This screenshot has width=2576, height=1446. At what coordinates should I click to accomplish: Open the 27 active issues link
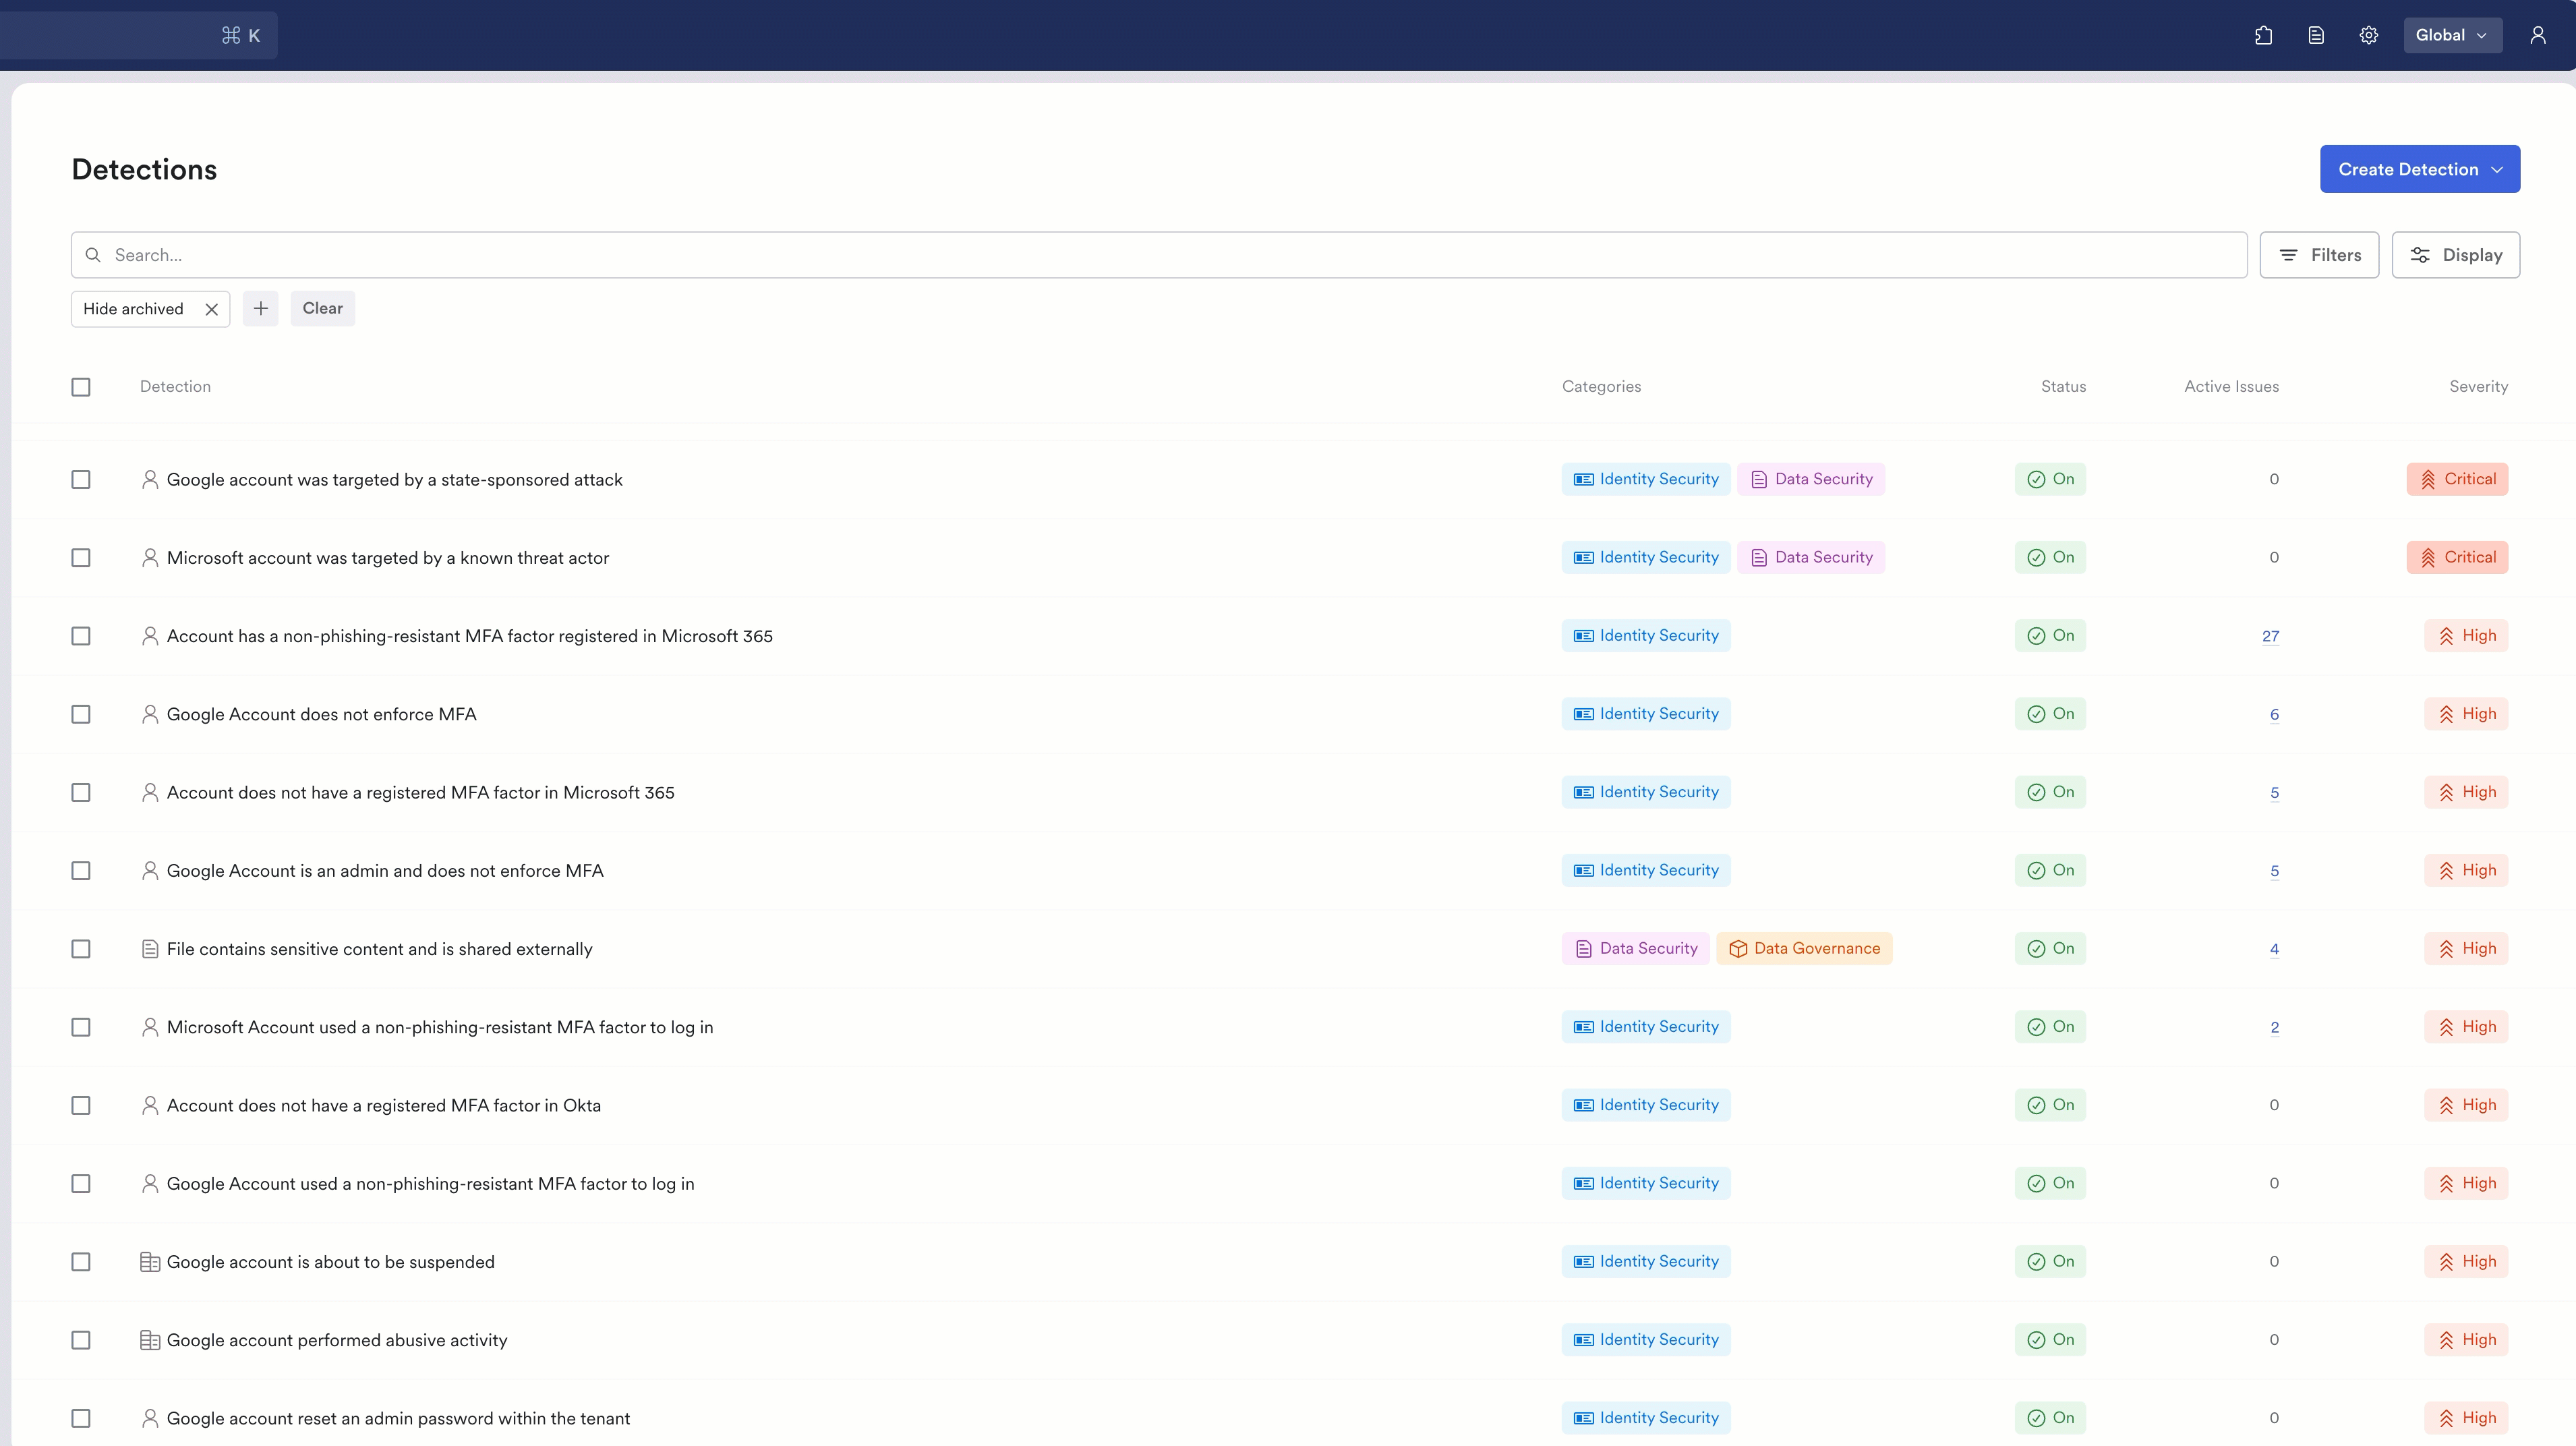2270,636
